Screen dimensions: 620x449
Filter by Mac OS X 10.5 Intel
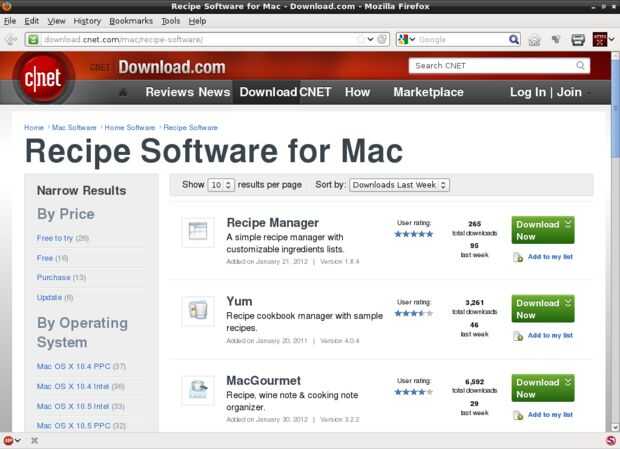pyautogui.click(x=73, y=406)
